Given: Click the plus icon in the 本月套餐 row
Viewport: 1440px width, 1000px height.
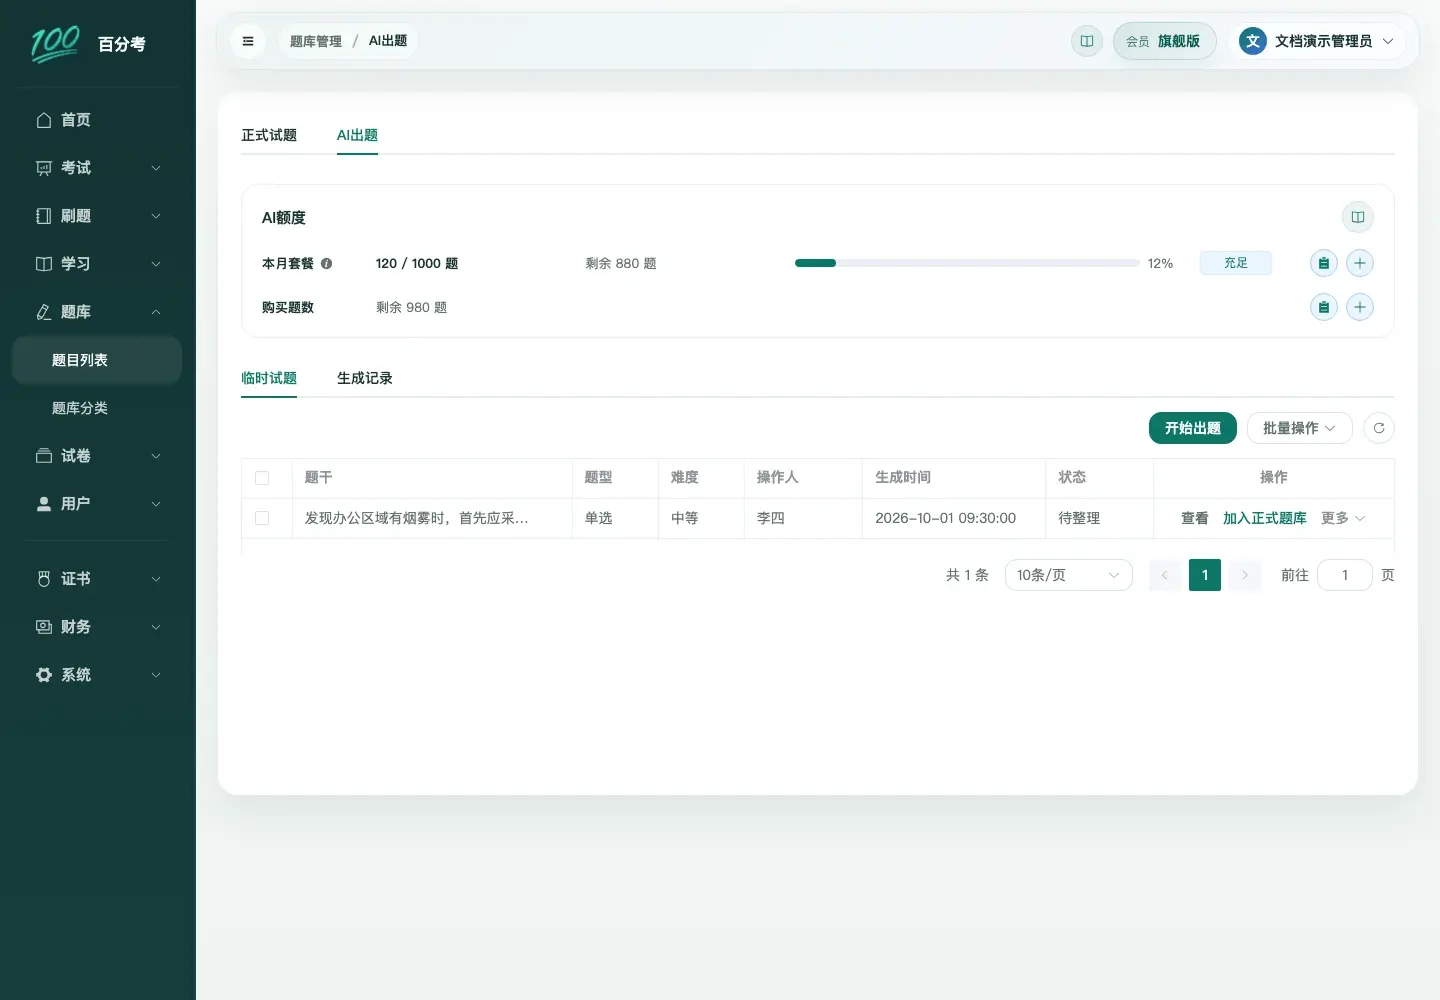Looking at the screenshot, I should [x=1360, y=263].
